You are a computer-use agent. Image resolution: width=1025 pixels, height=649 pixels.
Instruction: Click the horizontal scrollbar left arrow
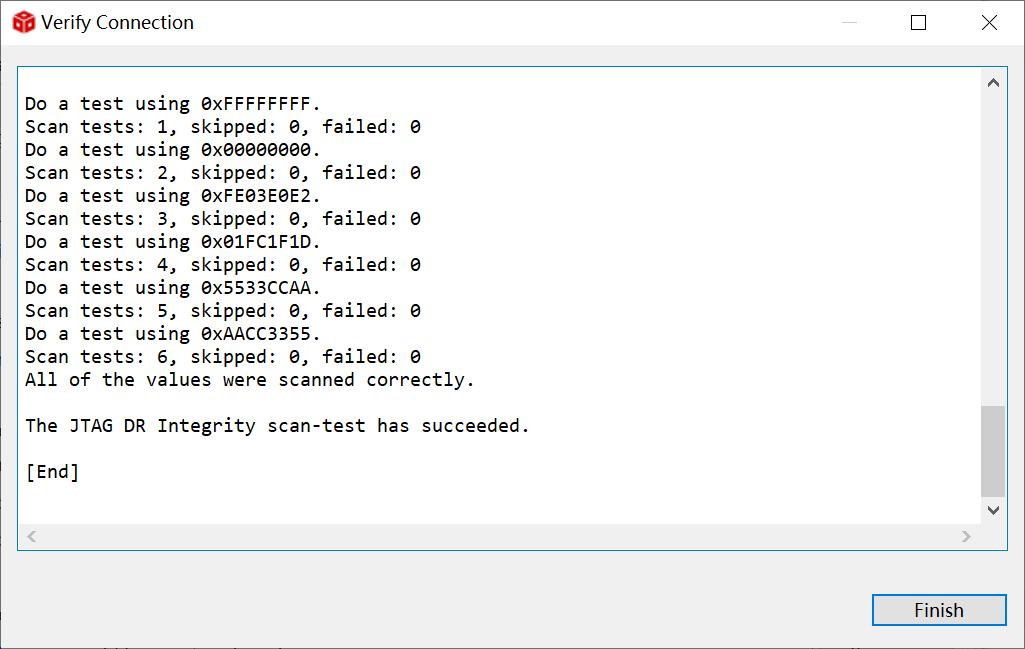click(31, 537)
